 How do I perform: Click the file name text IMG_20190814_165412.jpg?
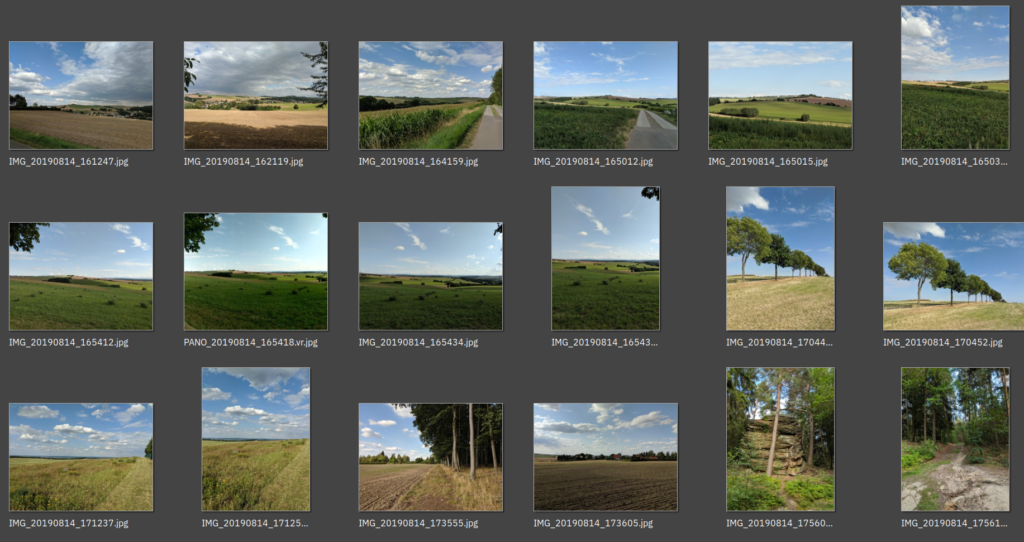pyautogui.click(x=69, y=342)
